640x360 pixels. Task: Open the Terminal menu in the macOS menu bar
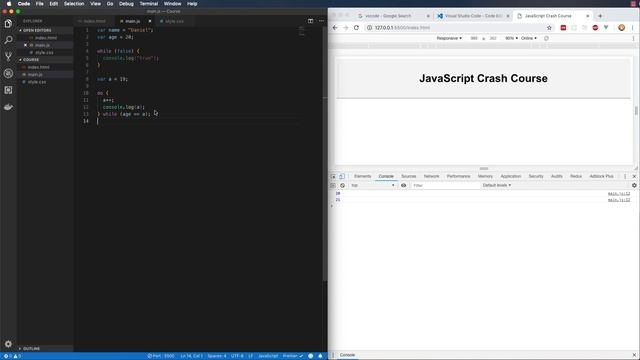(x=149, y=4)
